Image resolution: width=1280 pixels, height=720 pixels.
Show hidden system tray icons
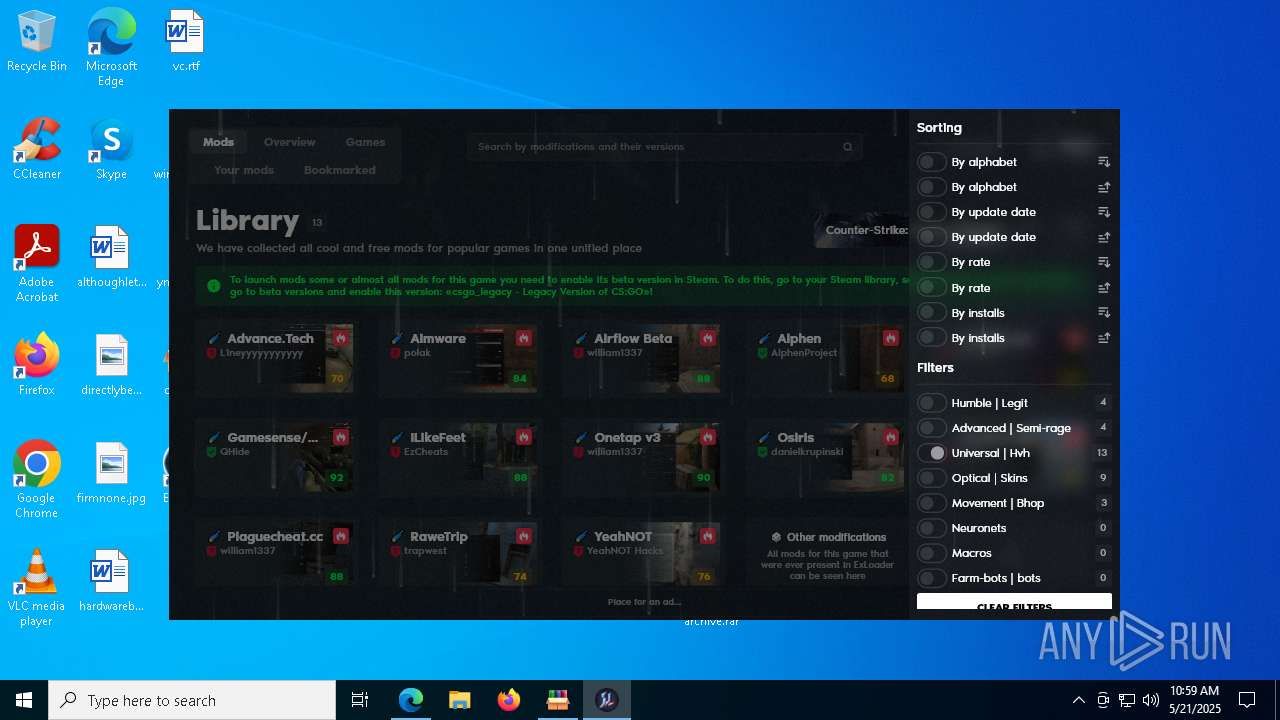[x=1078, y=700]
